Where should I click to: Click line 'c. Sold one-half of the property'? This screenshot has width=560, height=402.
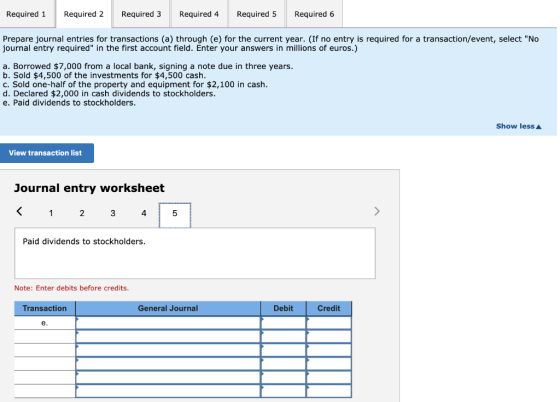135,85
